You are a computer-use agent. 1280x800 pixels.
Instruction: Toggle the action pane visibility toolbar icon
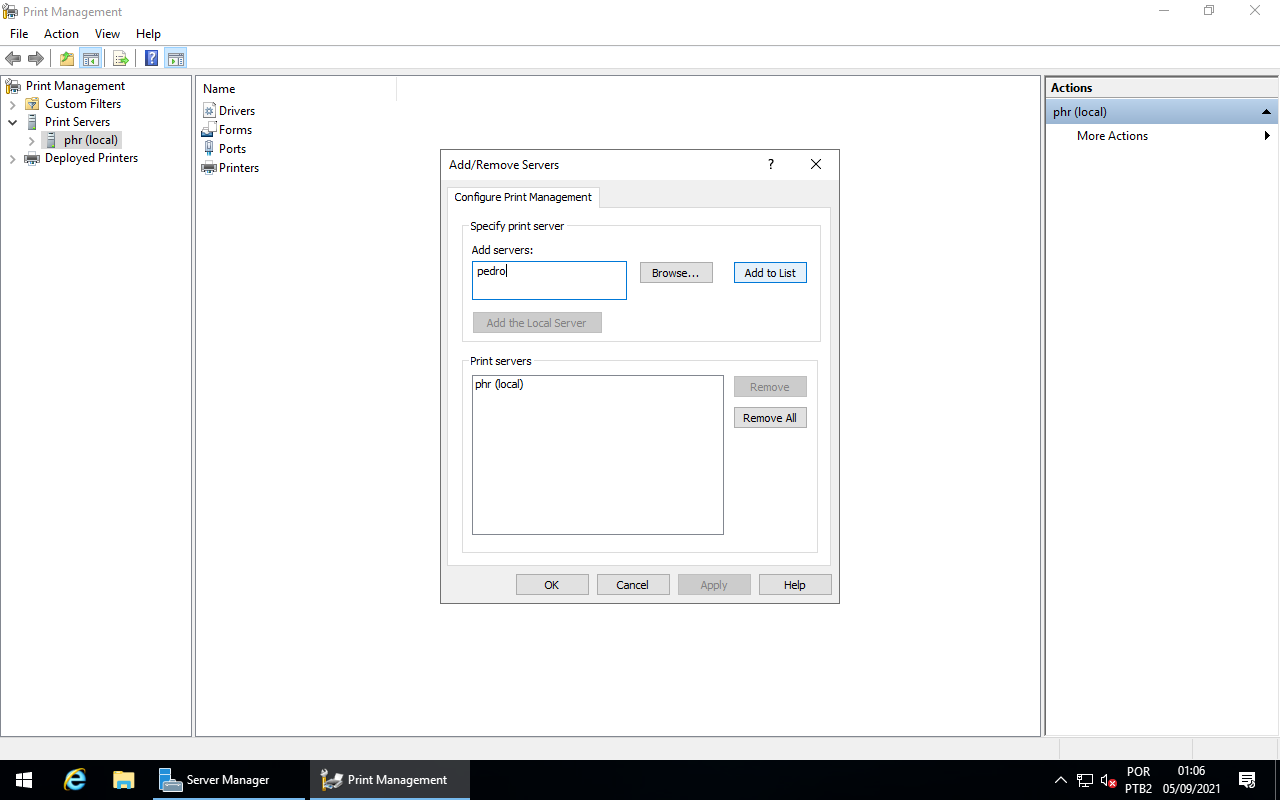tap(176, 57)
